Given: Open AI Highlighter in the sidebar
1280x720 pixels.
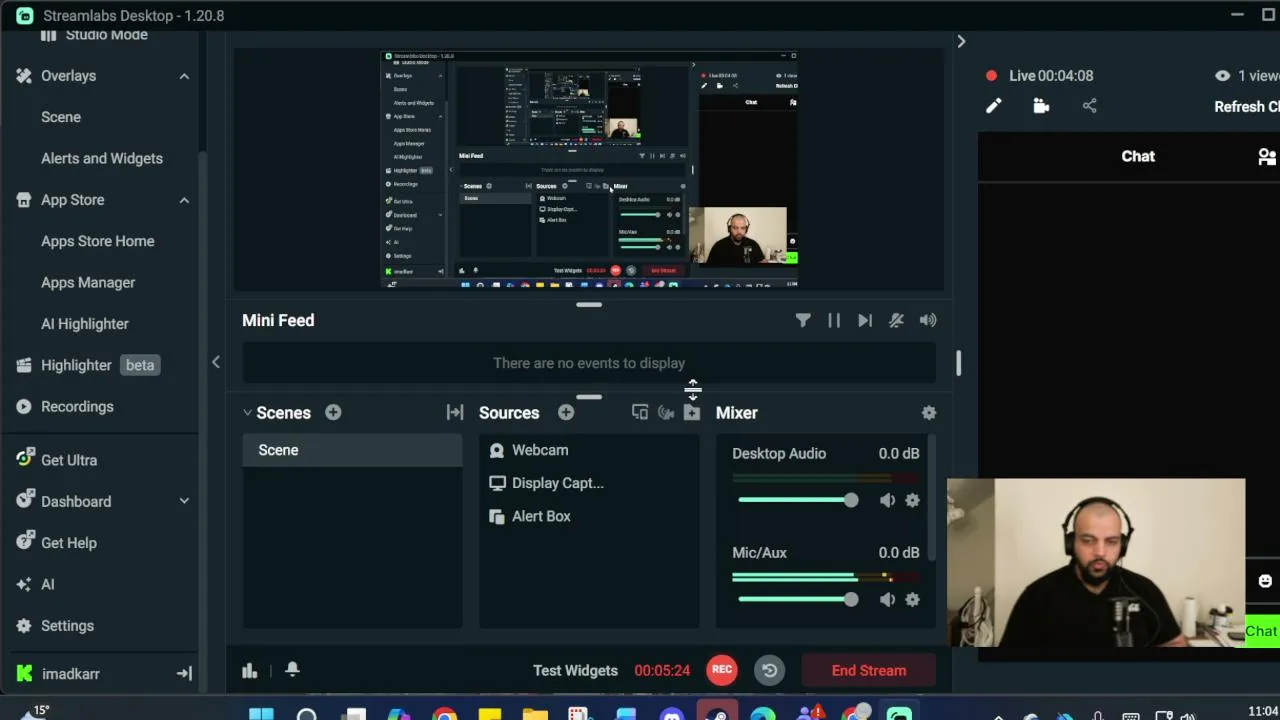Looking at the screenshot, I should click(x=85, y=324).
